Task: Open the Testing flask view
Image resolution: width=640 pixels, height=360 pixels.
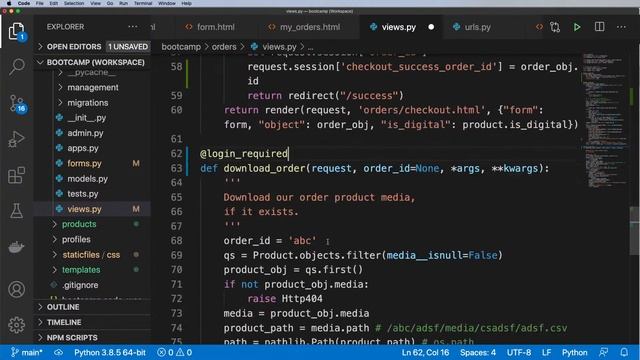Action: point(17,211)
